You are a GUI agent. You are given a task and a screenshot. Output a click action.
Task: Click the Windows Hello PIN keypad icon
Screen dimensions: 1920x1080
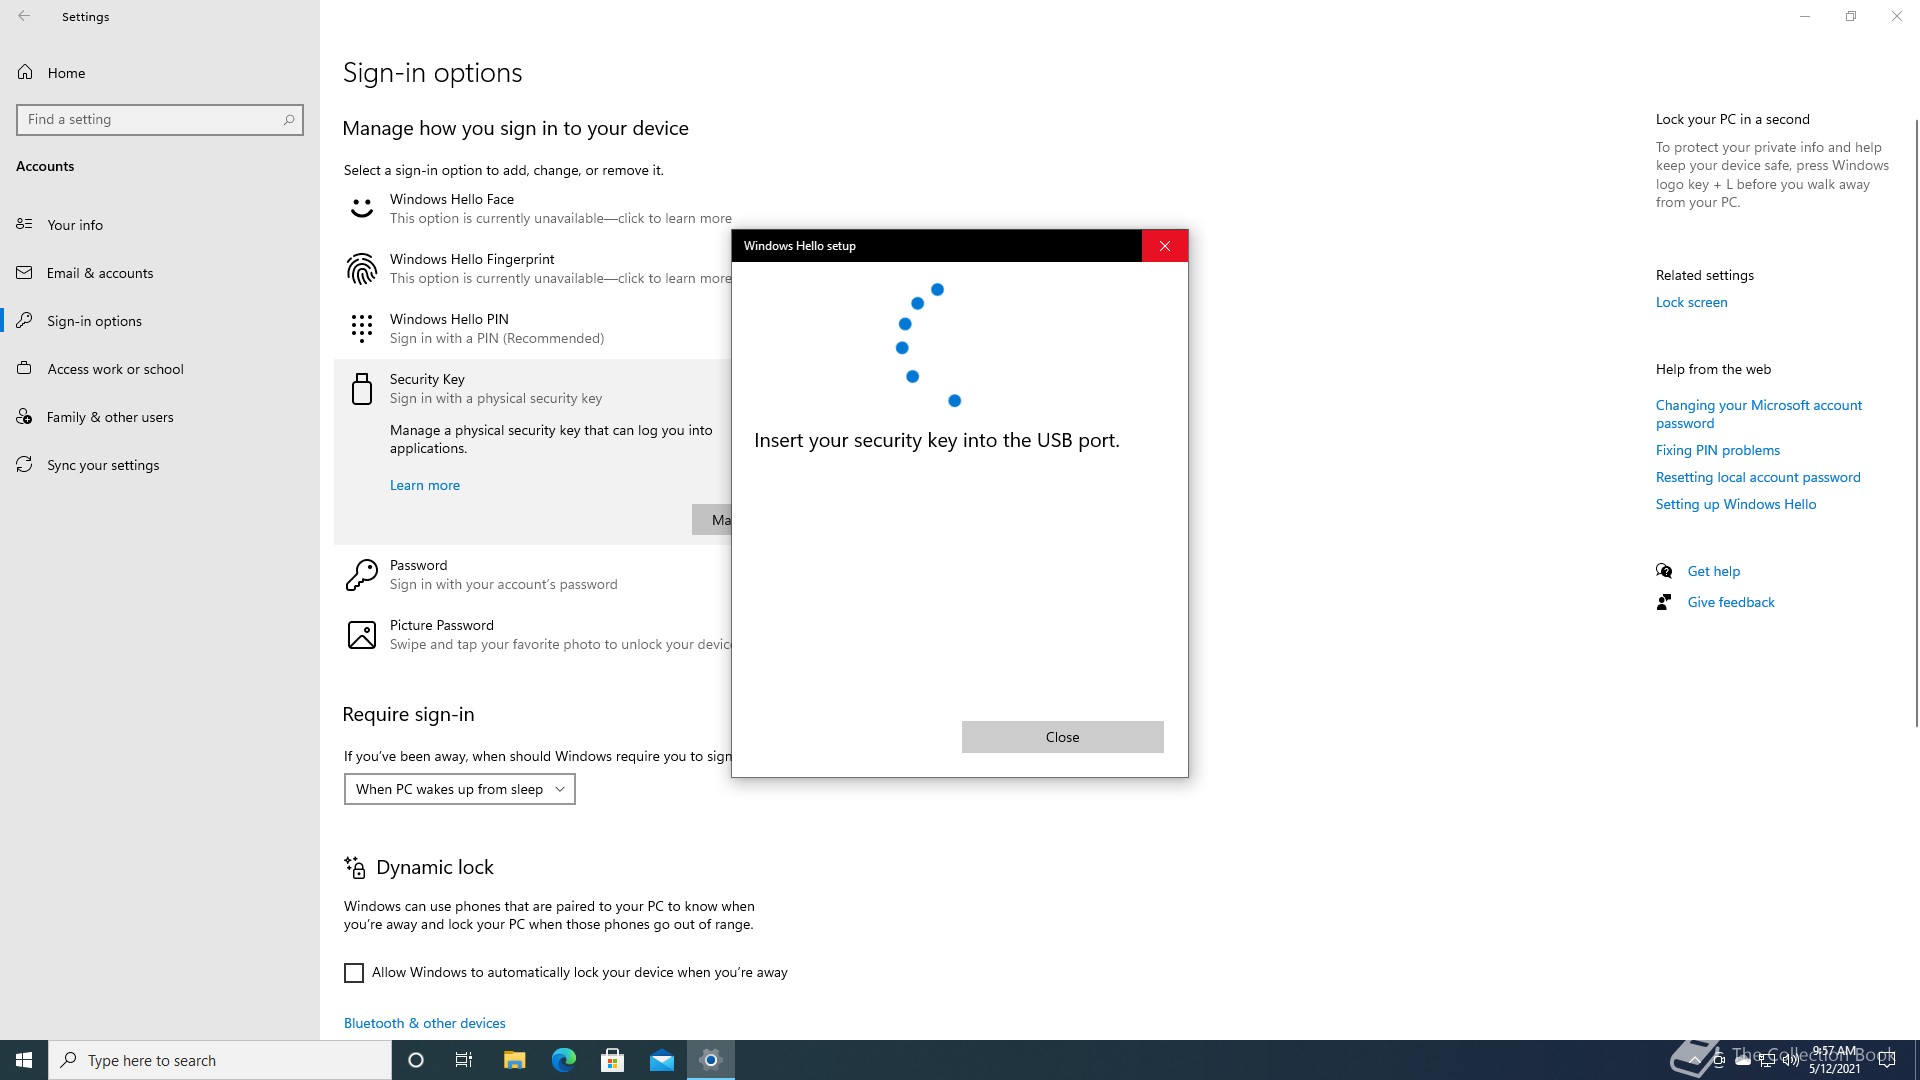pyautogui.click(x=361, y=329)
